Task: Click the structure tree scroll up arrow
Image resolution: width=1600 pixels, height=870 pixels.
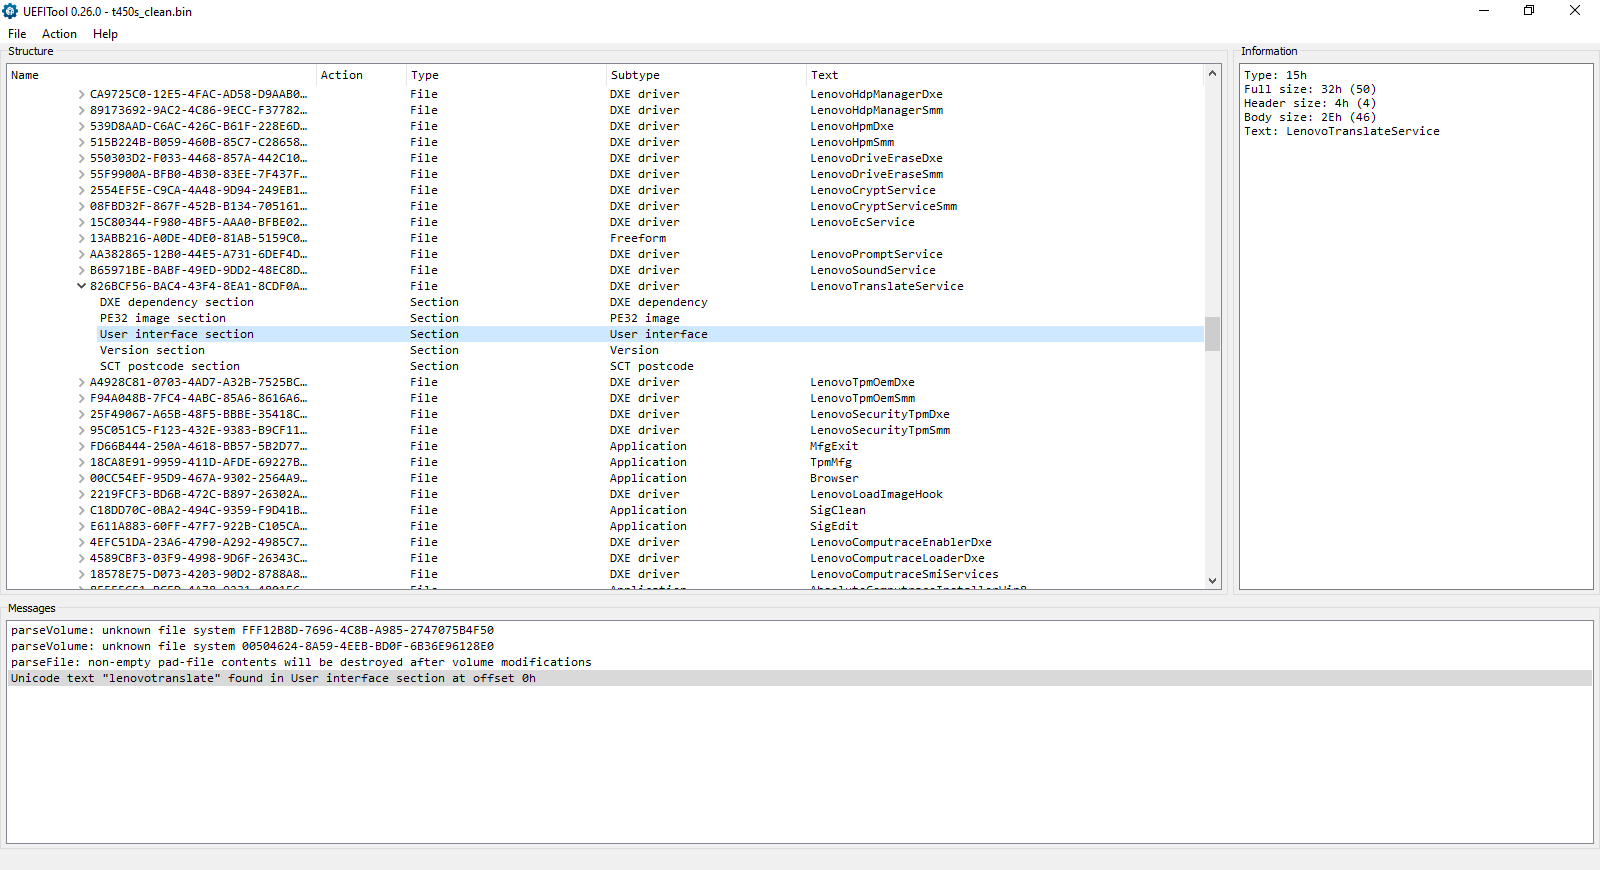Action: [x=1212, y=73]
